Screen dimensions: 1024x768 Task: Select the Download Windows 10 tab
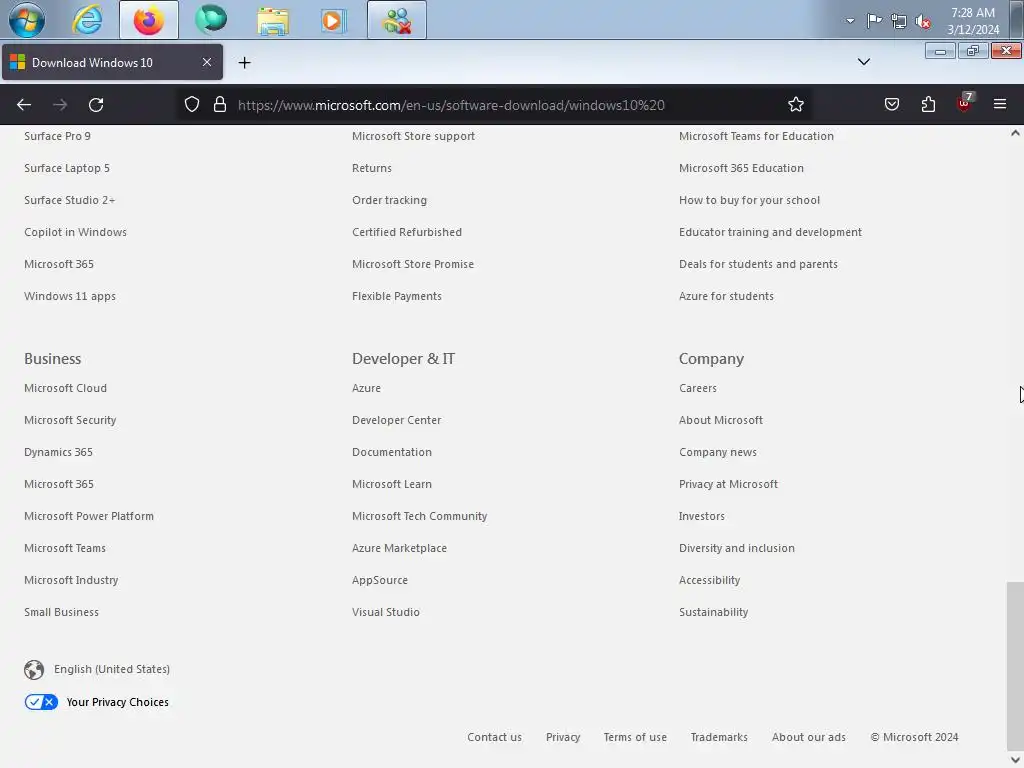point(112,62)
